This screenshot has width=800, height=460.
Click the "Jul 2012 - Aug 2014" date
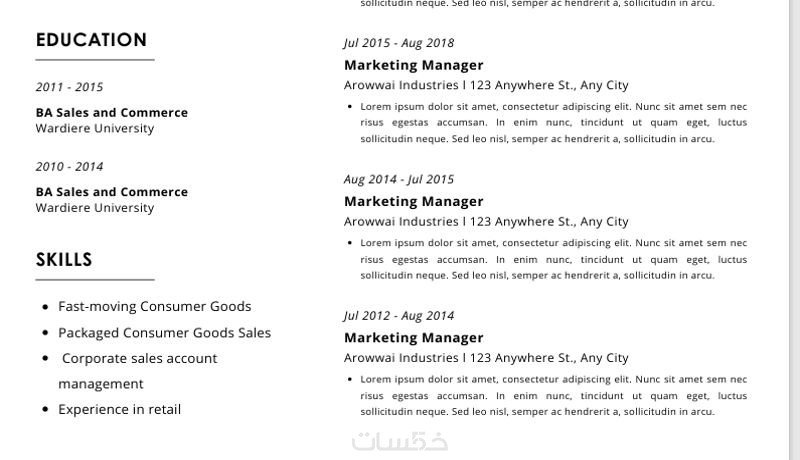click(398, 315)
